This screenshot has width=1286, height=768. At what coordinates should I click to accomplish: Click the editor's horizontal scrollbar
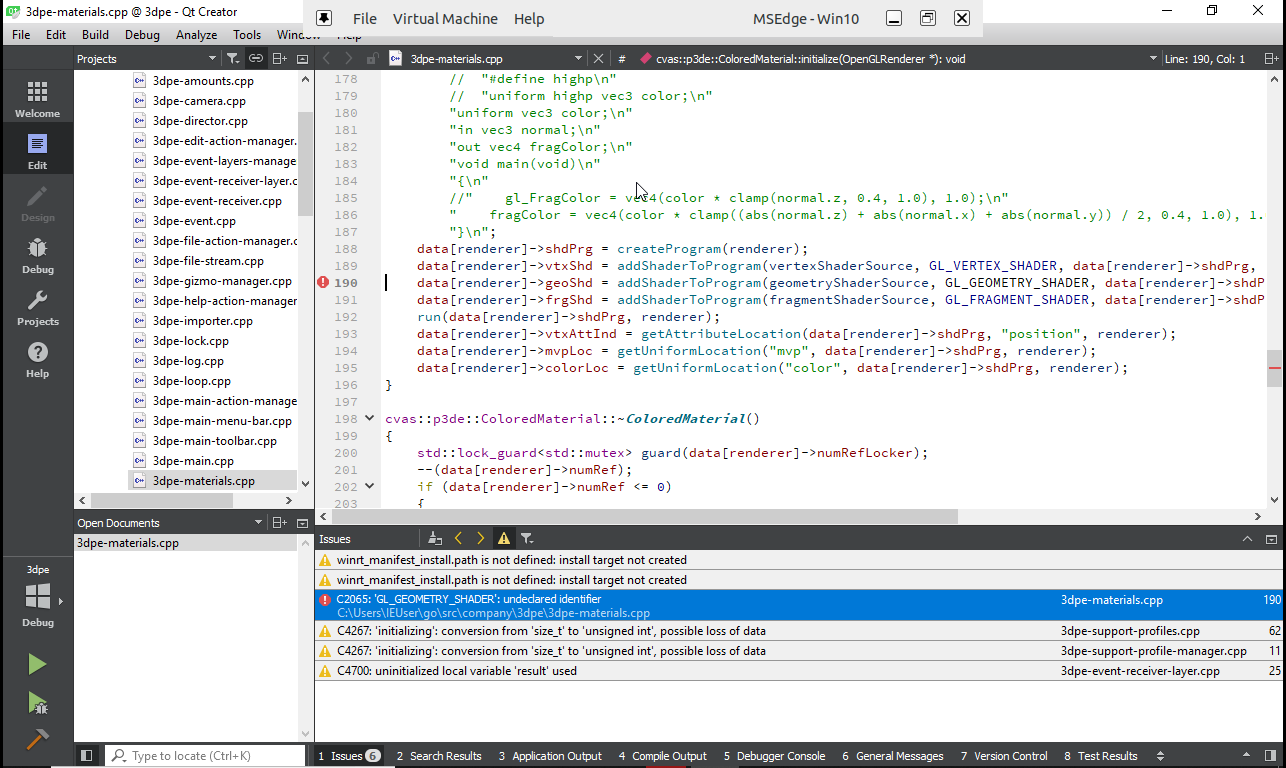pos(640,517)
